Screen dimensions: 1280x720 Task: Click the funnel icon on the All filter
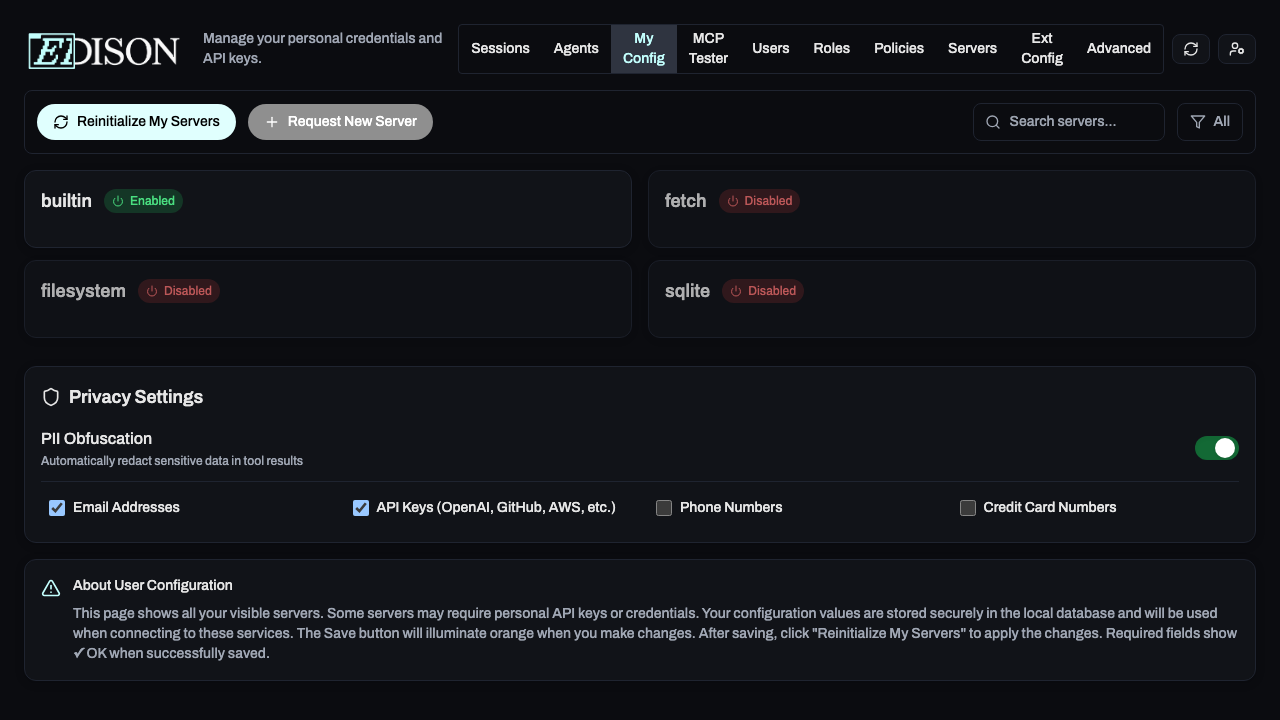pos(1197,121)
